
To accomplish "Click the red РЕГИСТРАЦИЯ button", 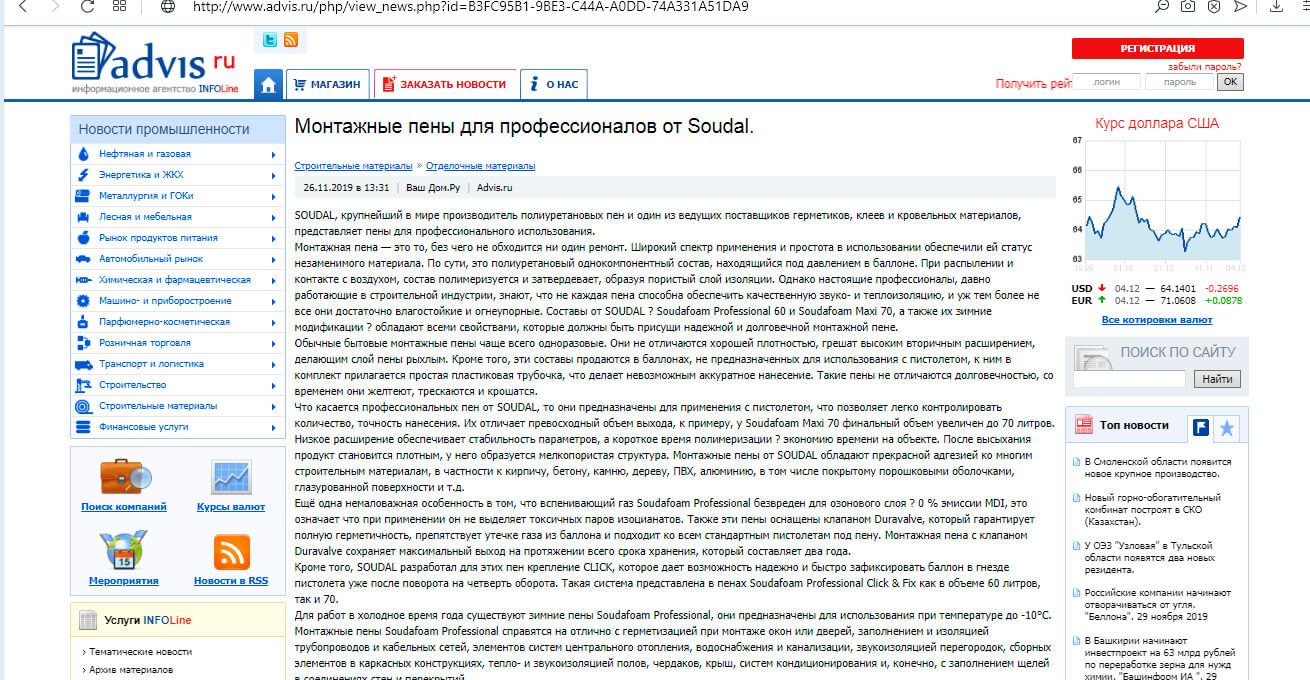I will tap(1157, 48).
